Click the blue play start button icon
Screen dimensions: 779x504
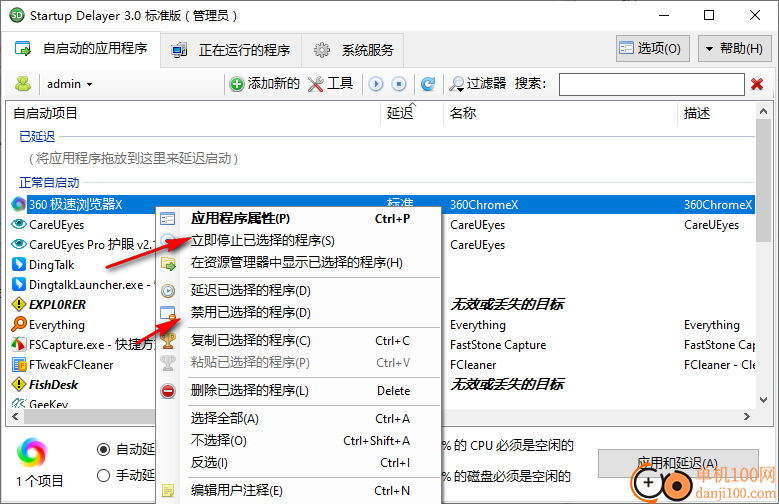click(376, 84)
